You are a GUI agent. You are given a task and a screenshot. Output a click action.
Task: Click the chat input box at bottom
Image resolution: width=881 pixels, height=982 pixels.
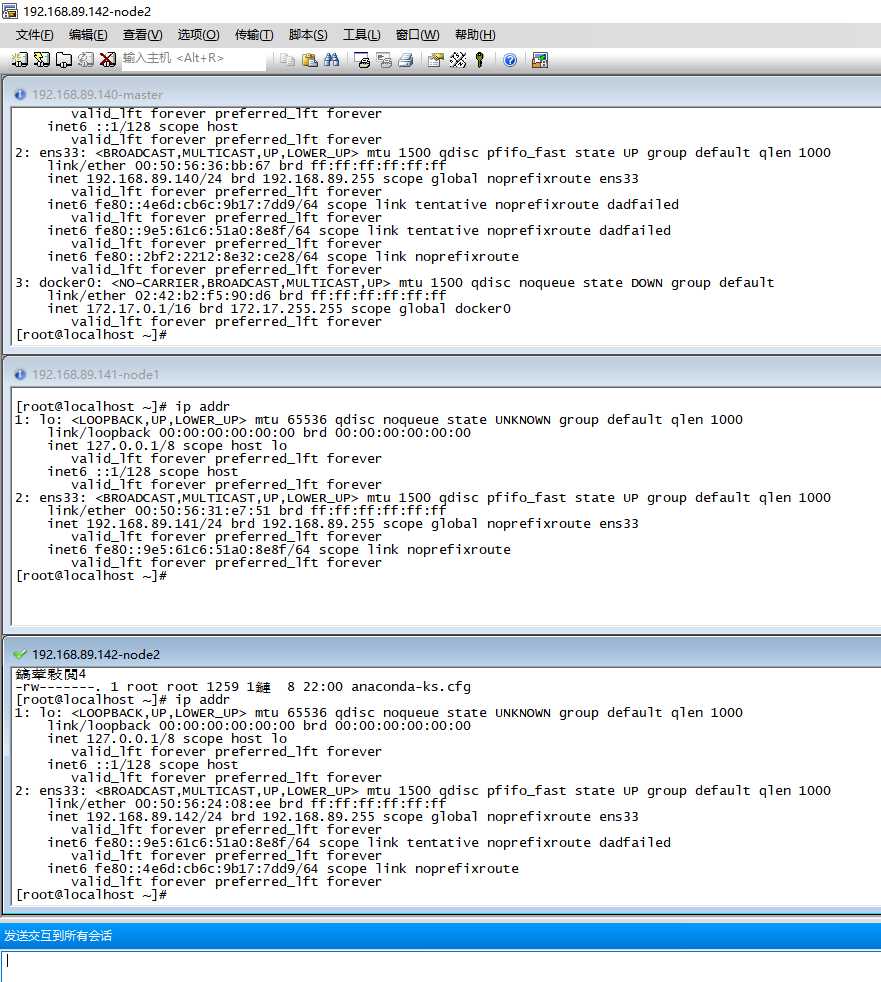[x=441, y=966]
